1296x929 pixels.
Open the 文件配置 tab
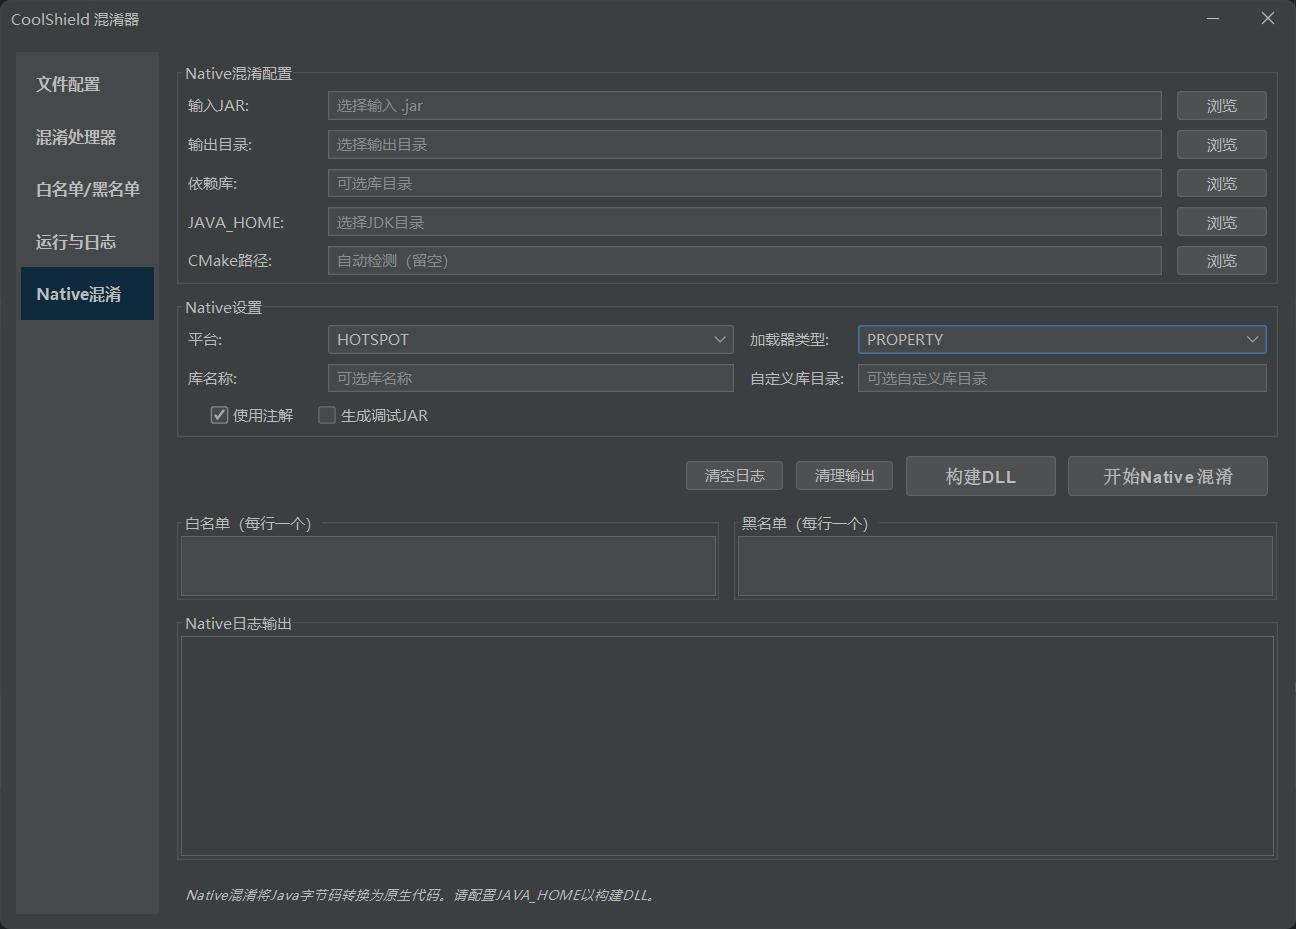tap(69, 85)
